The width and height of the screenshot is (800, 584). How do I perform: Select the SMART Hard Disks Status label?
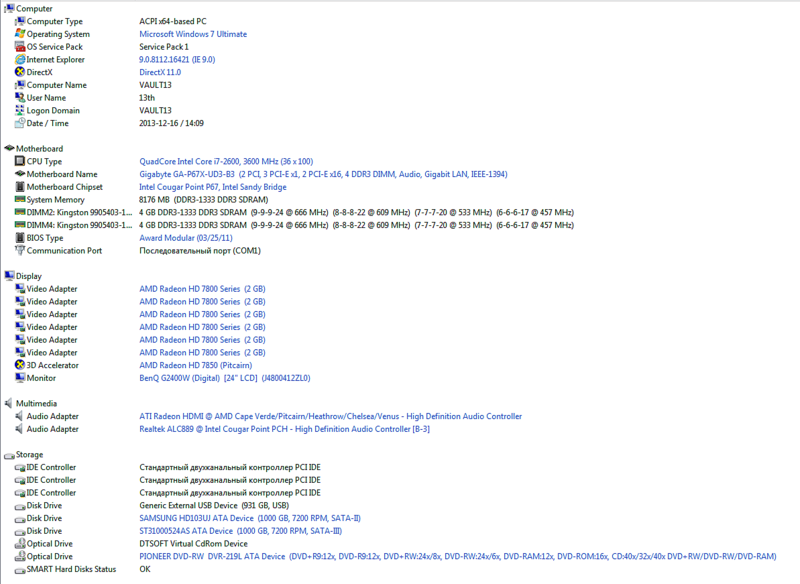click(x=71, y=570)
